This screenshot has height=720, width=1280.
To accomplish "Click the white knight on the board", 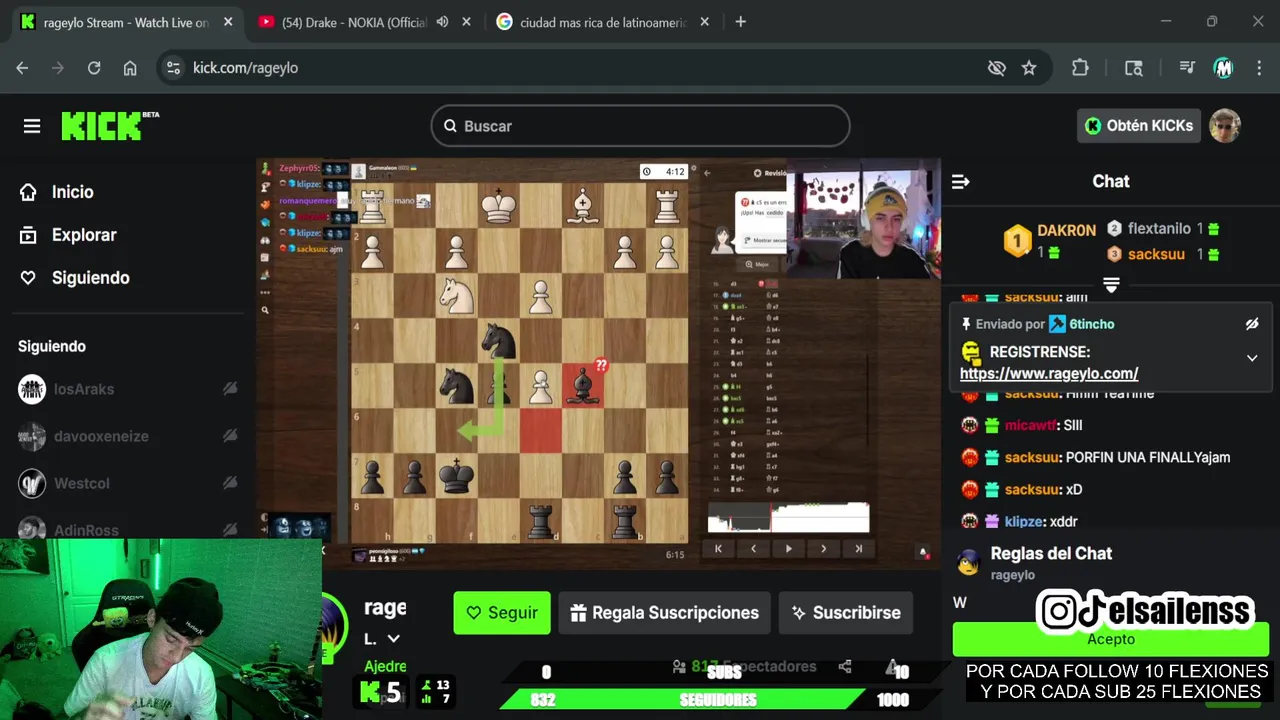I will pos(456,296).
